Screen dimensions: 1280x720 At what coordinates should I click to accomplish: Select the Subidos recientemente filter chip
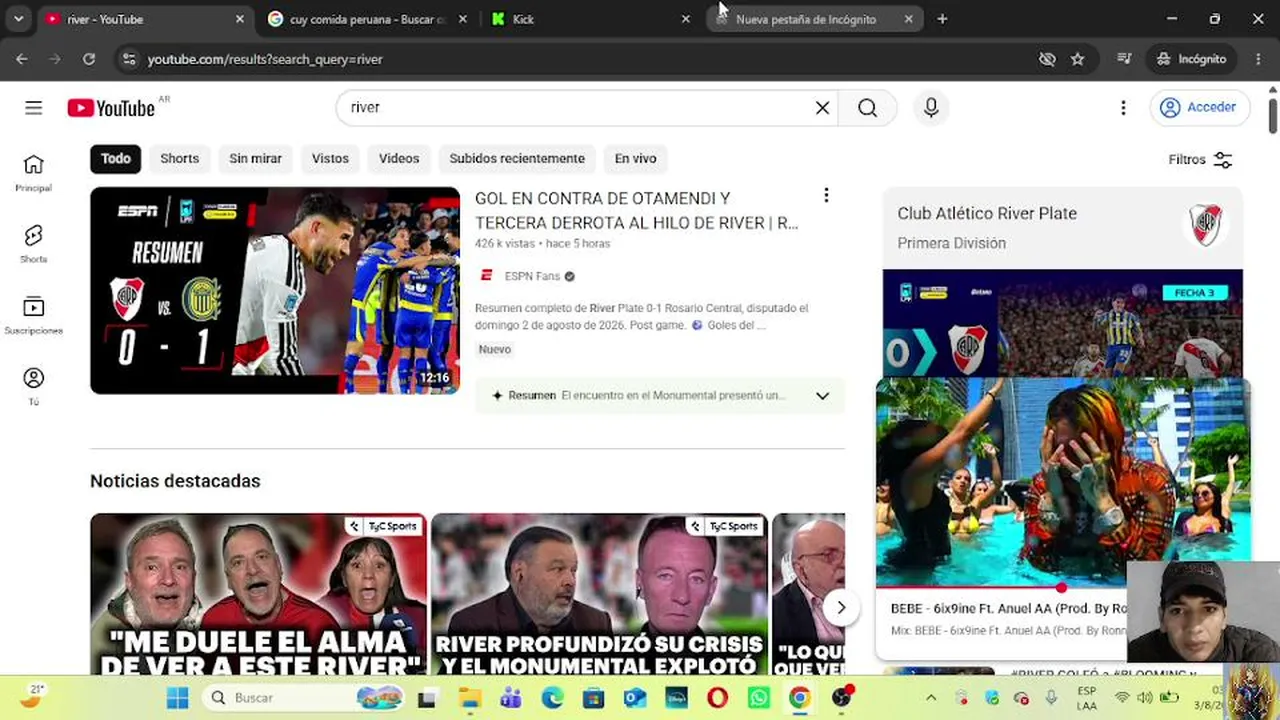517,159
